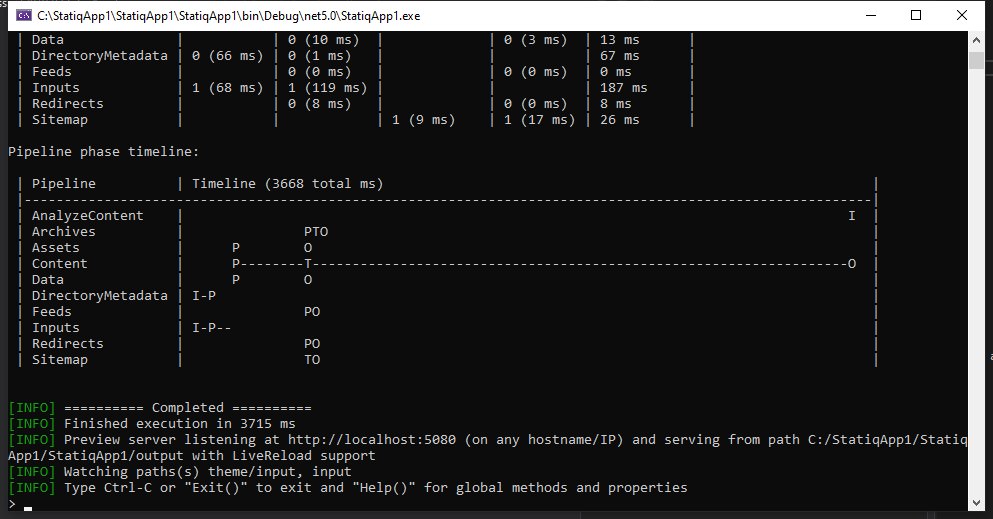993x519 pixels.
Task: Close the StatiqApp1.exe console window
Action: click(961, 15)
